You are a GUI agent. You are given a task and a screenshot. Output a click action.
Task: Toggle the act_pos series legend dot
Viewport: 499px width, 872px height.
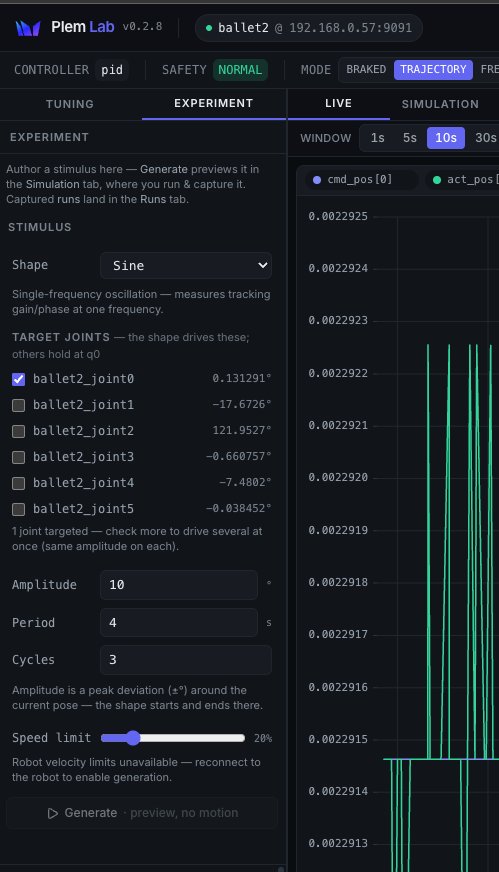[x=437, y=180]
